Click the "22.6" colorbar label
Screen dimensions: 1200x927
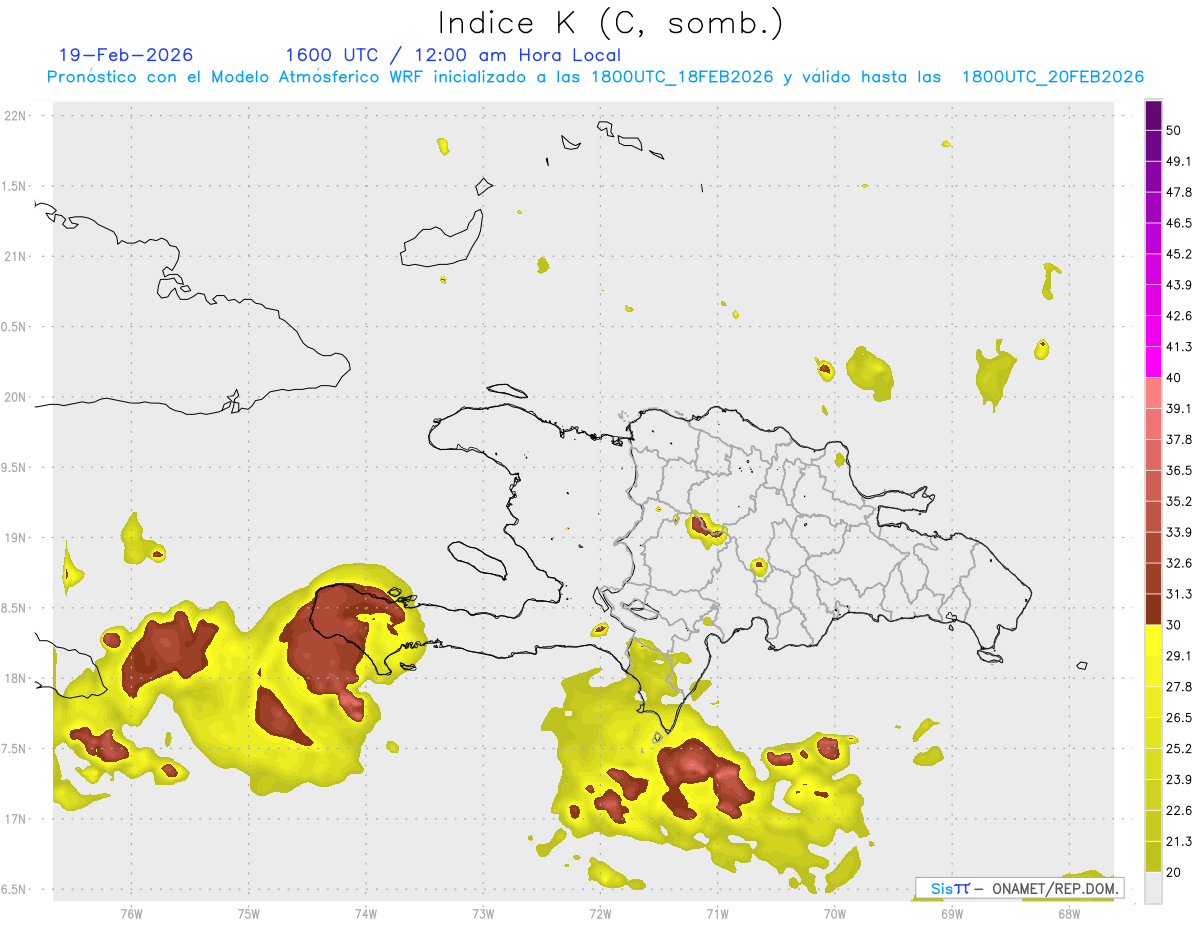click(1179, 811)
